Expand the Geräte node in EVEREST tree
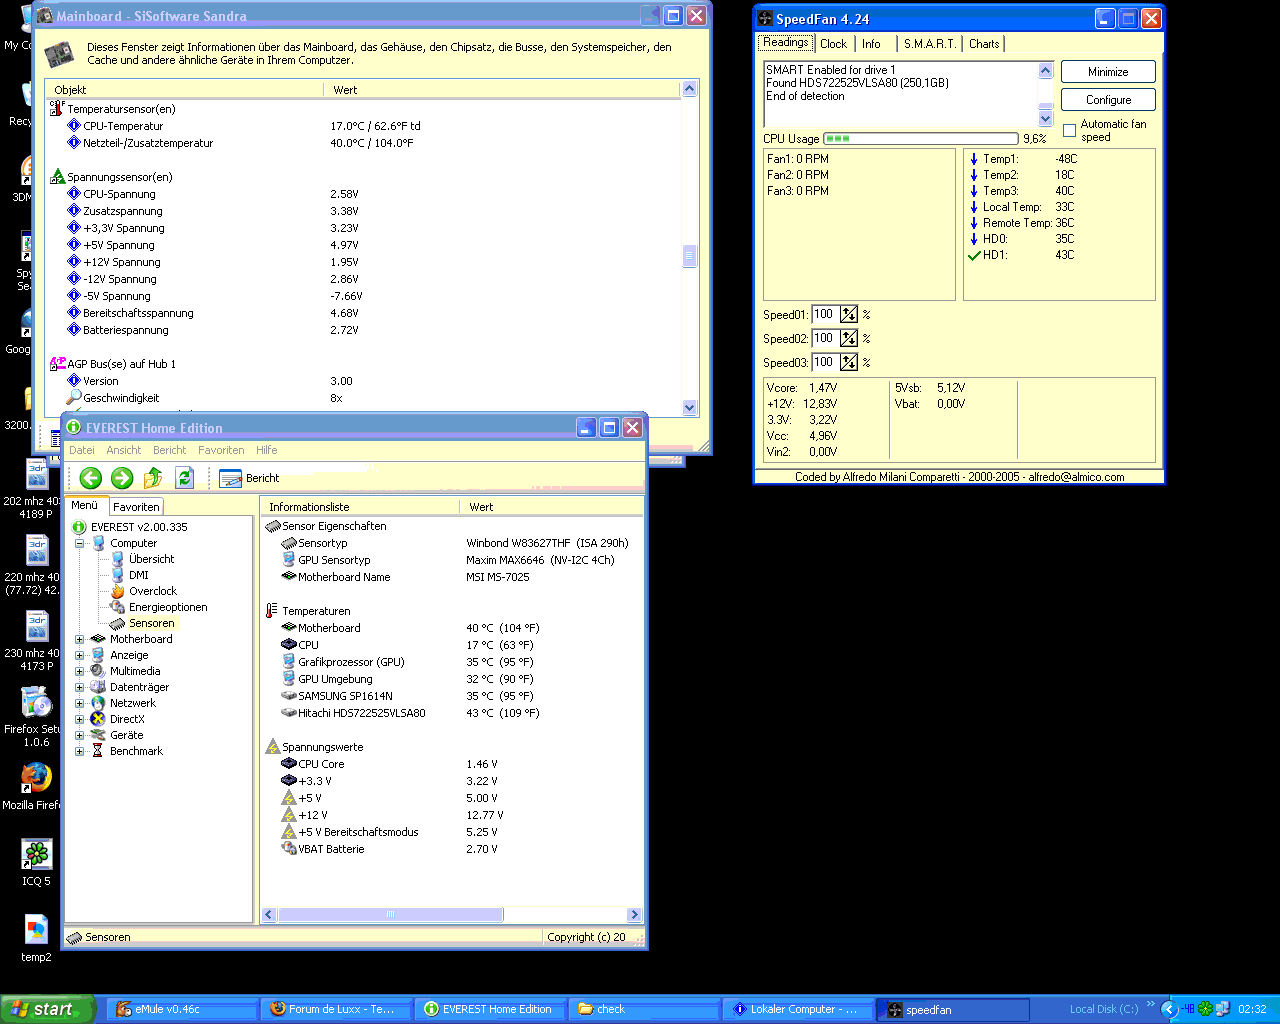 (x=79, y=735)
